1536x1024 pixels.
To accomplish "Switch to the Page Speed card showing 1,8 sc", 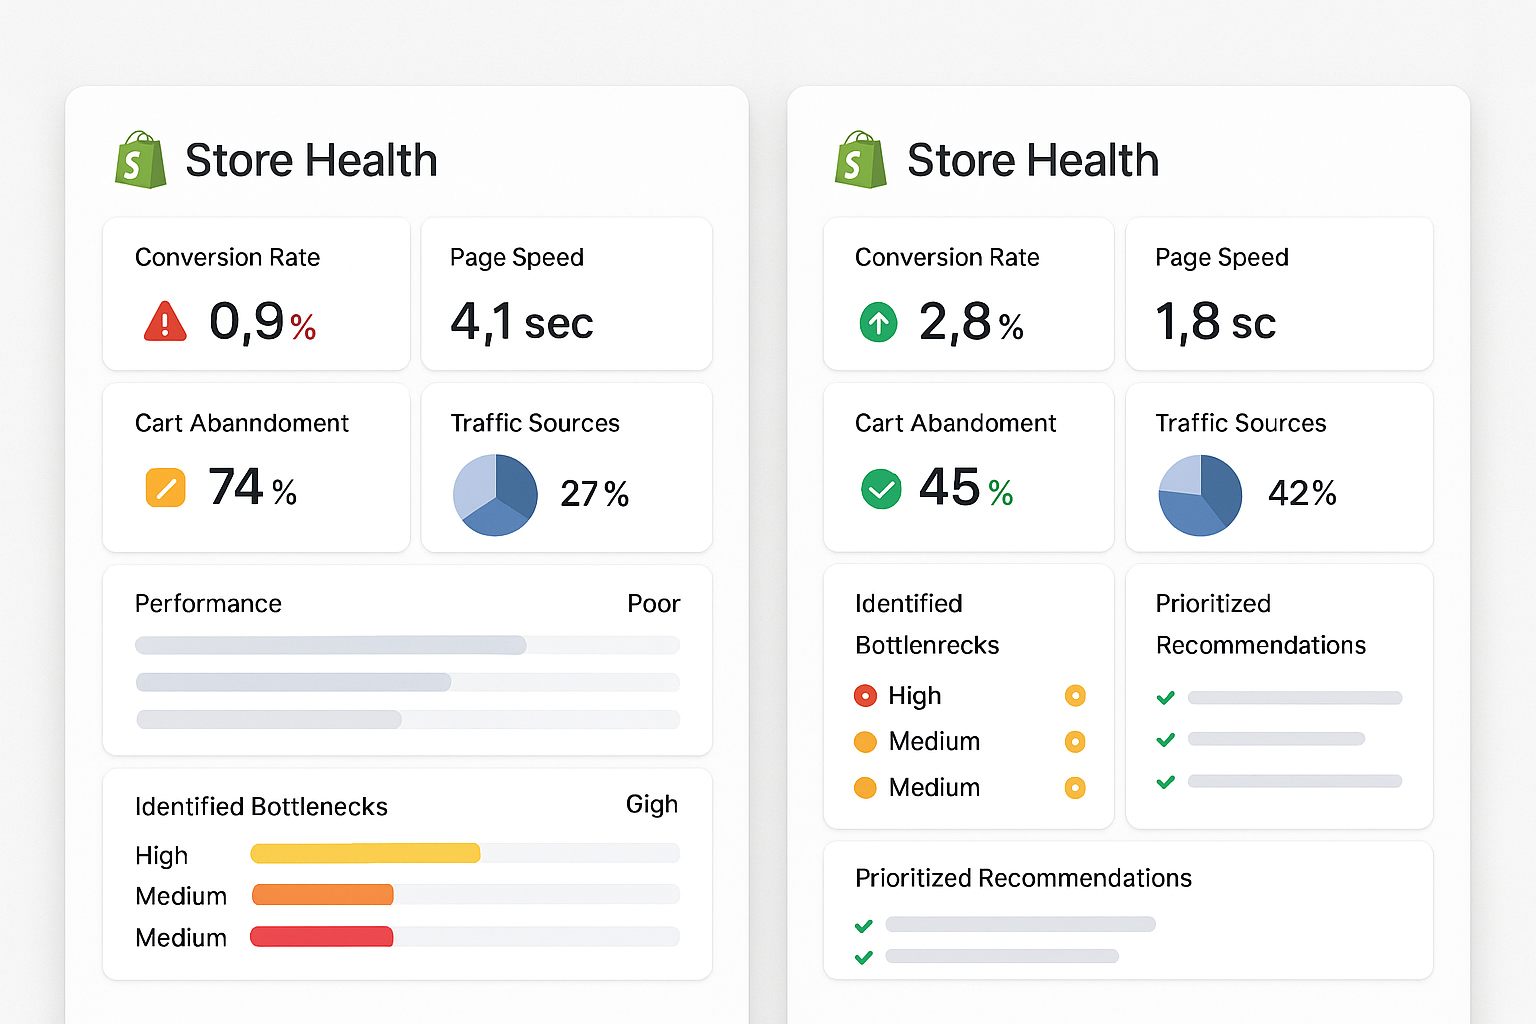I will (1279, 293).
